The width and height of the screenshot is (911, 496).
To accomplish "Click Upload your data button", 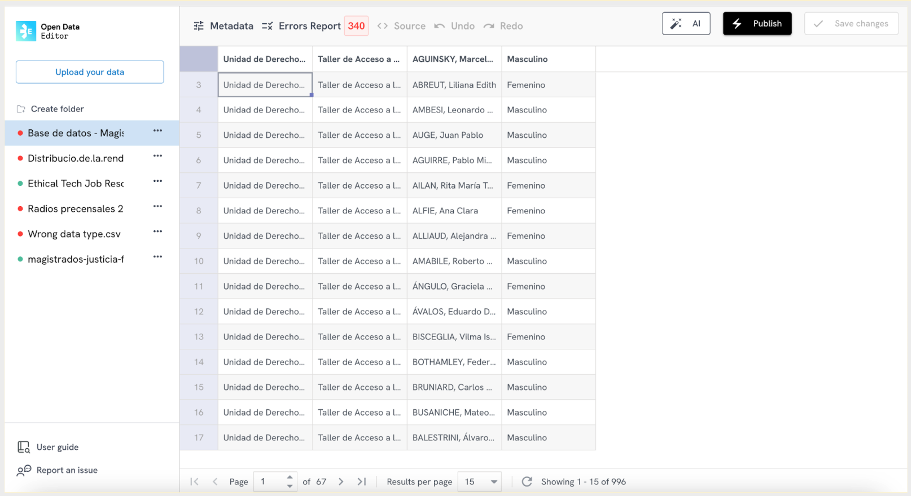I will pos(89,72).
